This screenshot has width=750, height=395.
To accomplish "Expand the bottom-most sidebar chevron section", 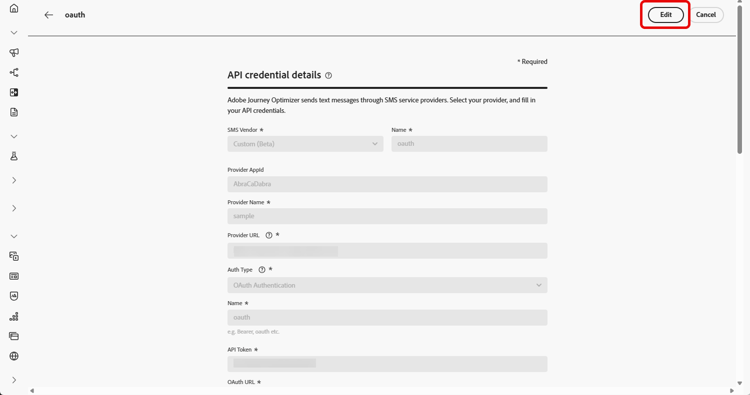I will click(14, 380).
